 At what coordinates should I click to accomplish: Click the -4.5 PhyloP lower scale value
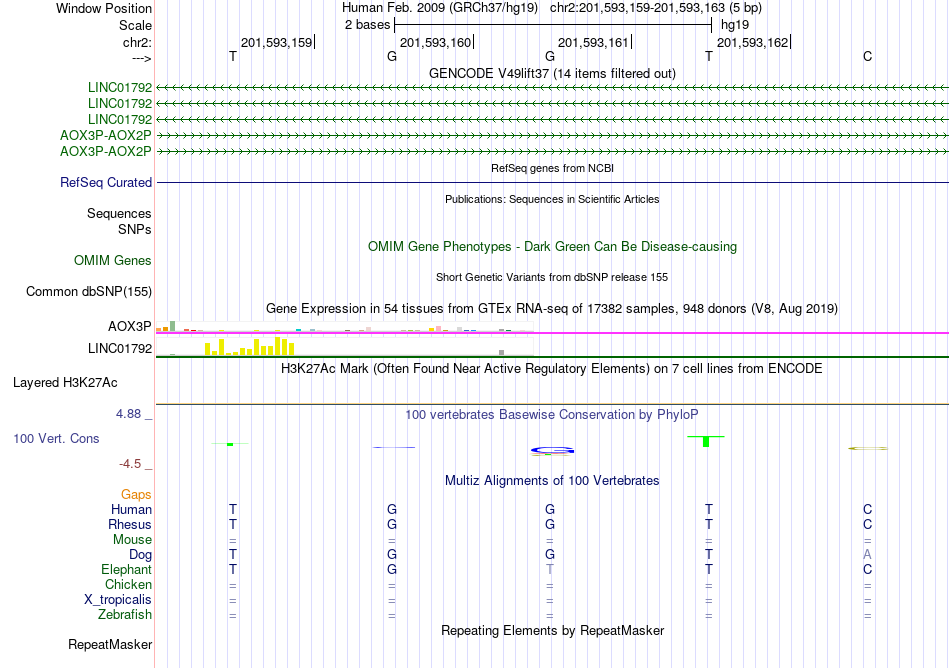coord(130,464)
